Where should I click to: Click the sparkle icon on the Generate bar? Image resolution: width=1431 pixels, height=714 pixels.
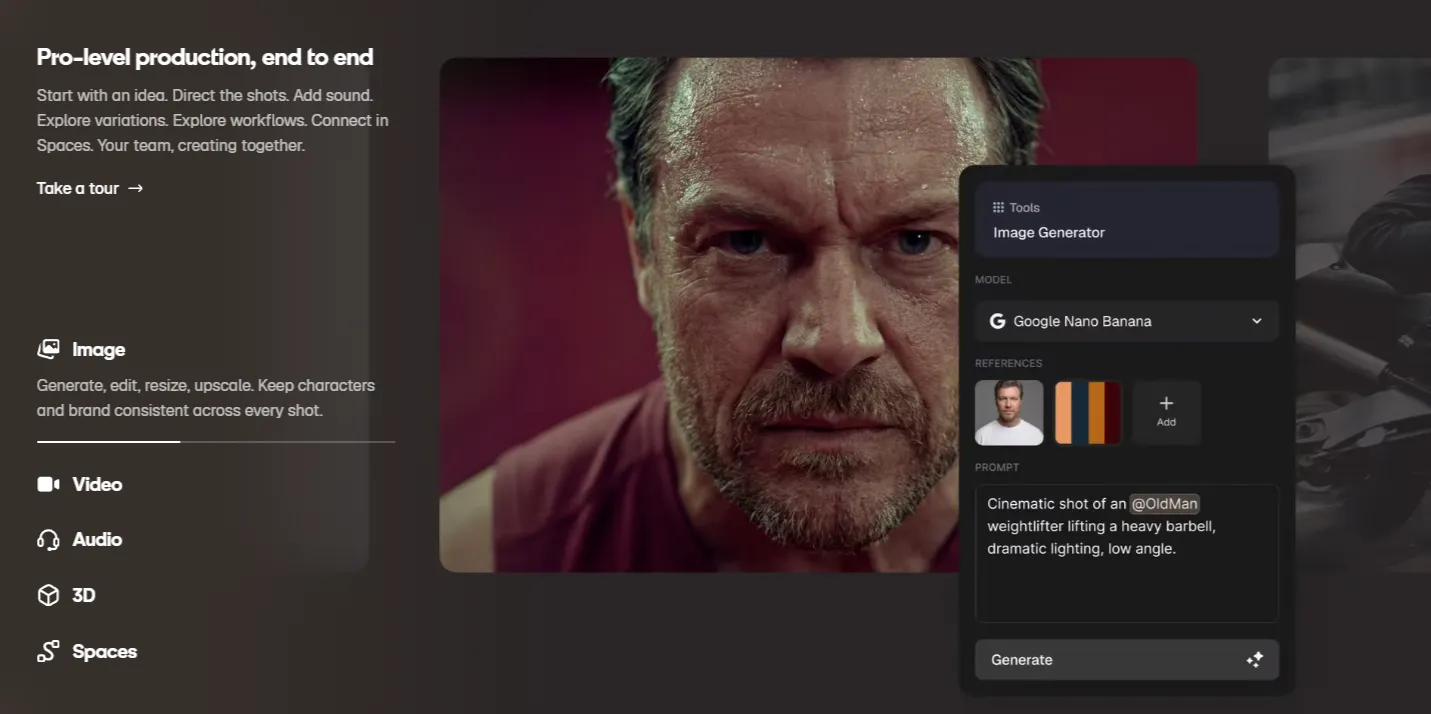pos(1255,660)
